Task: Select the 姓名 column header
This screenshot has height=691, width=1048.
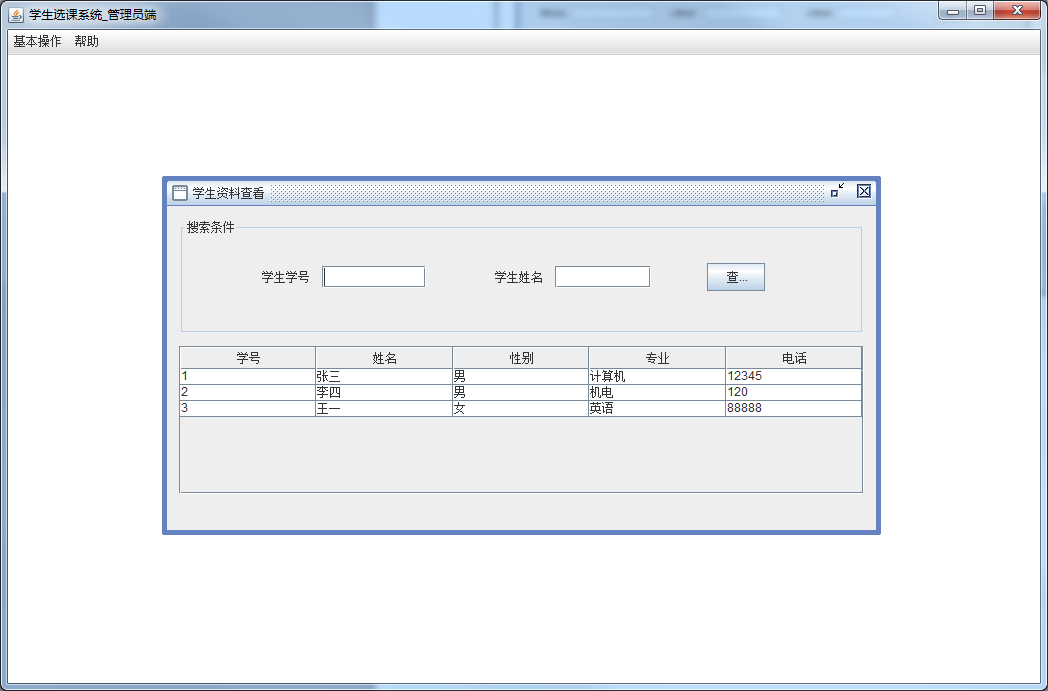Action: (383, 357)
